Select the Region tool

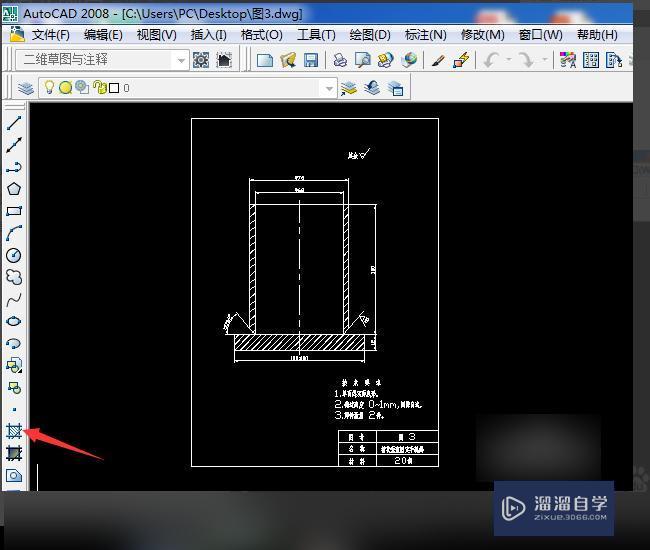[14, 475]
